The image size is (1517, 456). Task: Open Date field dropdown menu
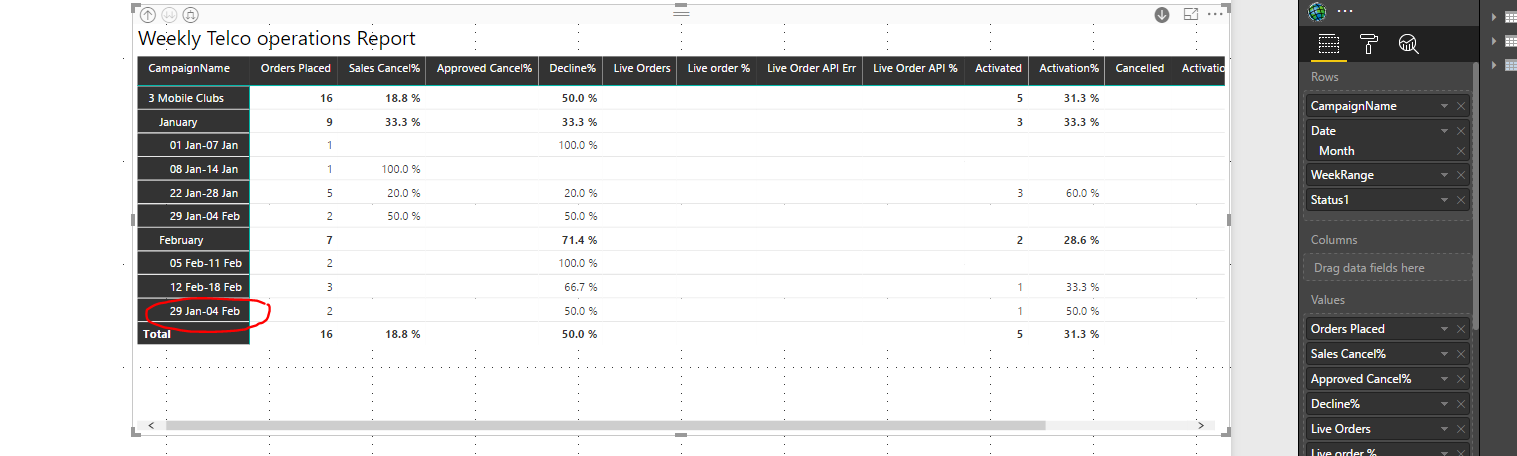coord(1444,131)
